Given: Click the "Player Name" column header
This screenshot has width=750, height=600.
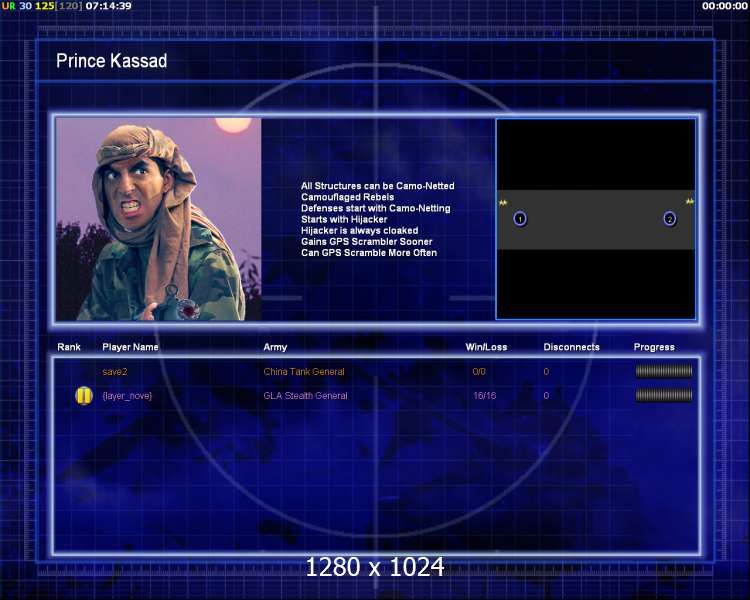Looking at the screenshot, I should click(130, 347).
